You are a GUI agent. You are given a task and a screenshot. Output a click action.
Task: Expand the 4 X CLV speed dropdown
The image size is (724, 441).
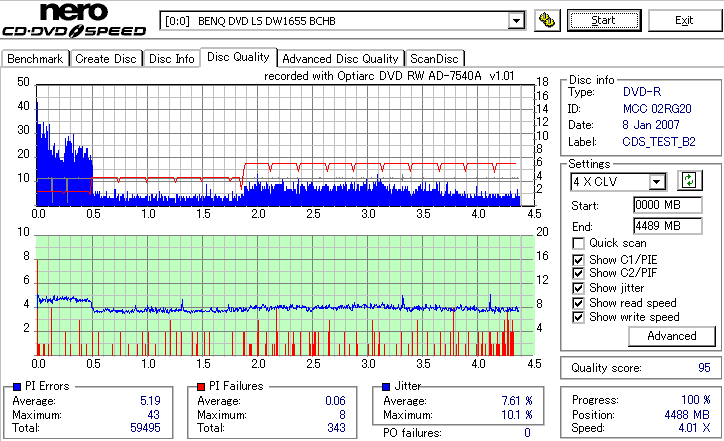click(656, 182)
